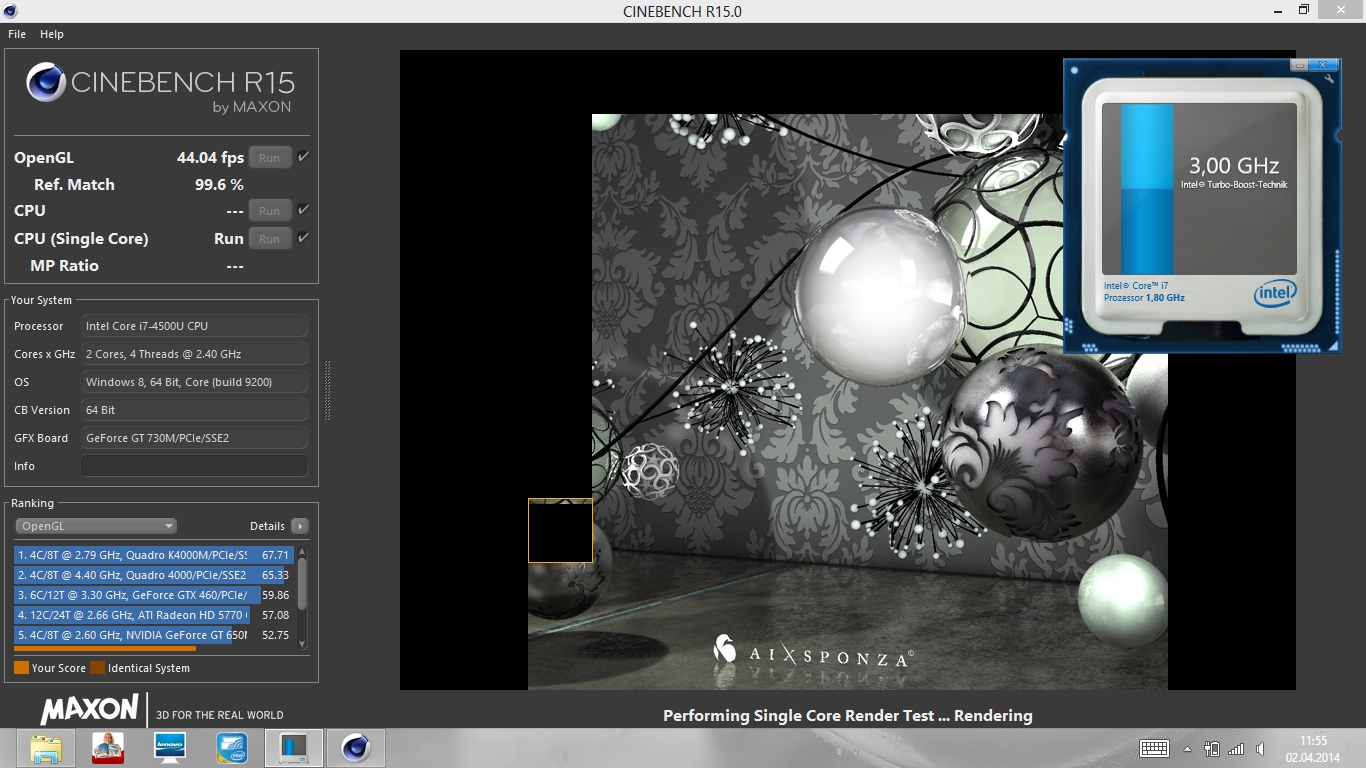Open the wrench settings in Turbo Boost monitor

point(1327,78)
